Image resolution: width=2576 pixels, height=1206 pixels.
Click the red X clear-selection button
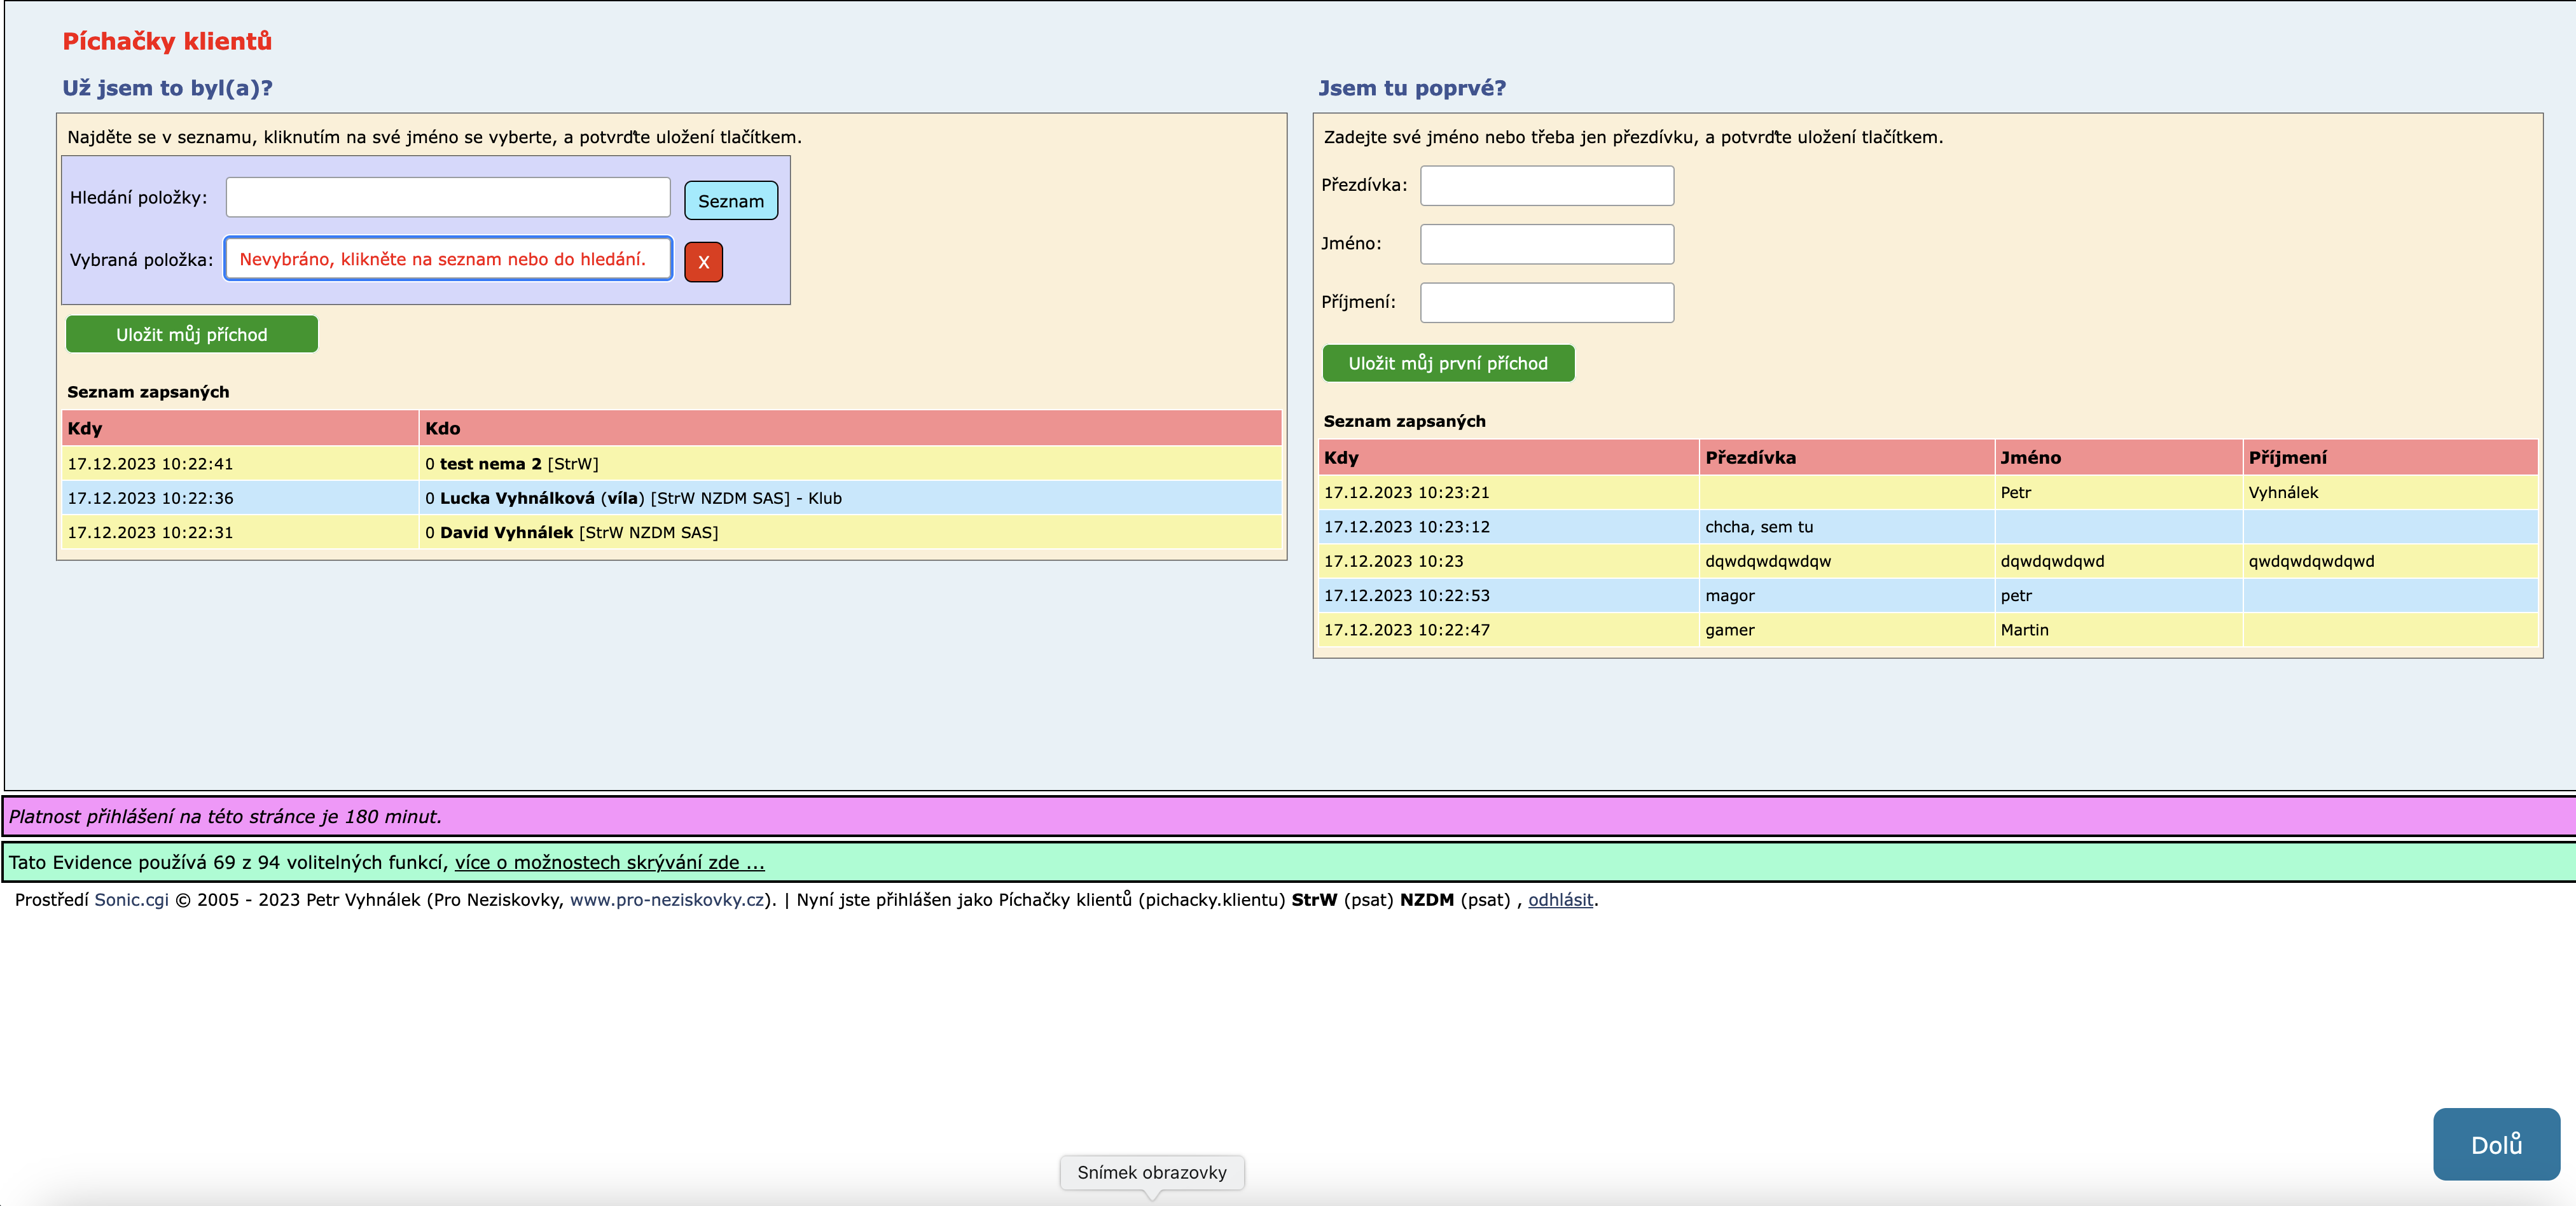(703, 262)
